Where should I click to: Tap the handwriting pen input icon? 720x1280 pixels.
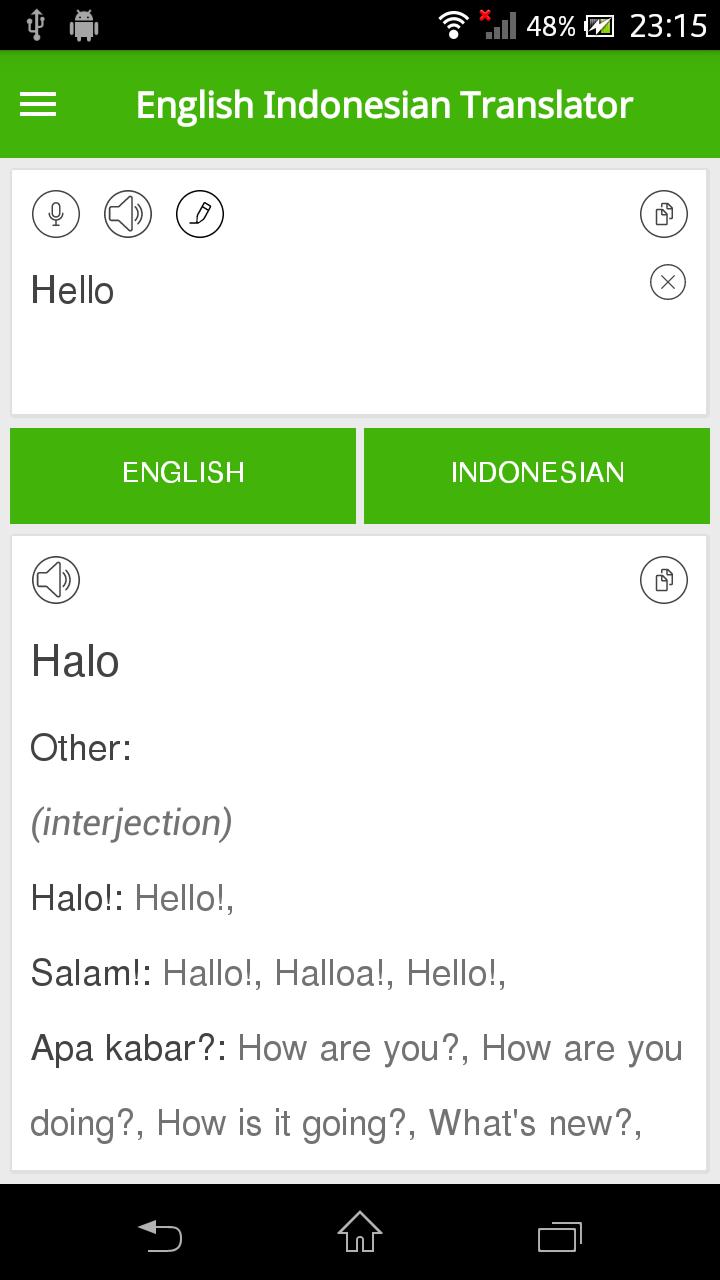pos(200,214)
